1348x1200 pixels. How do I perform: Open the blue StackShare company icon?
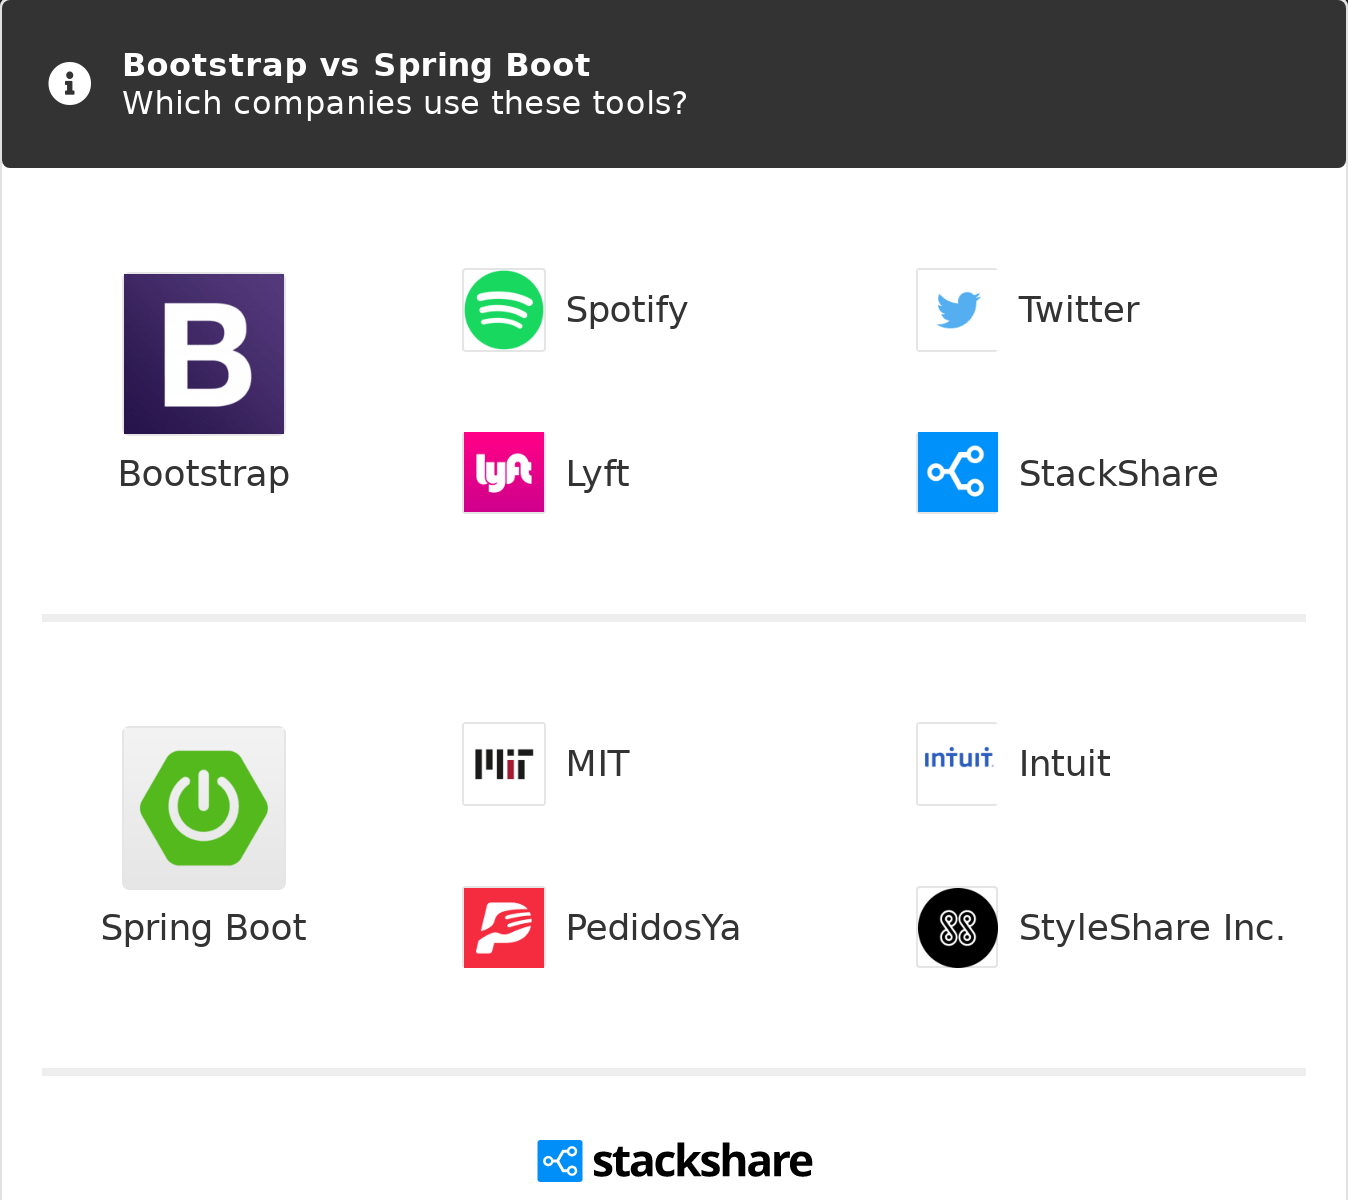[957, 472]
